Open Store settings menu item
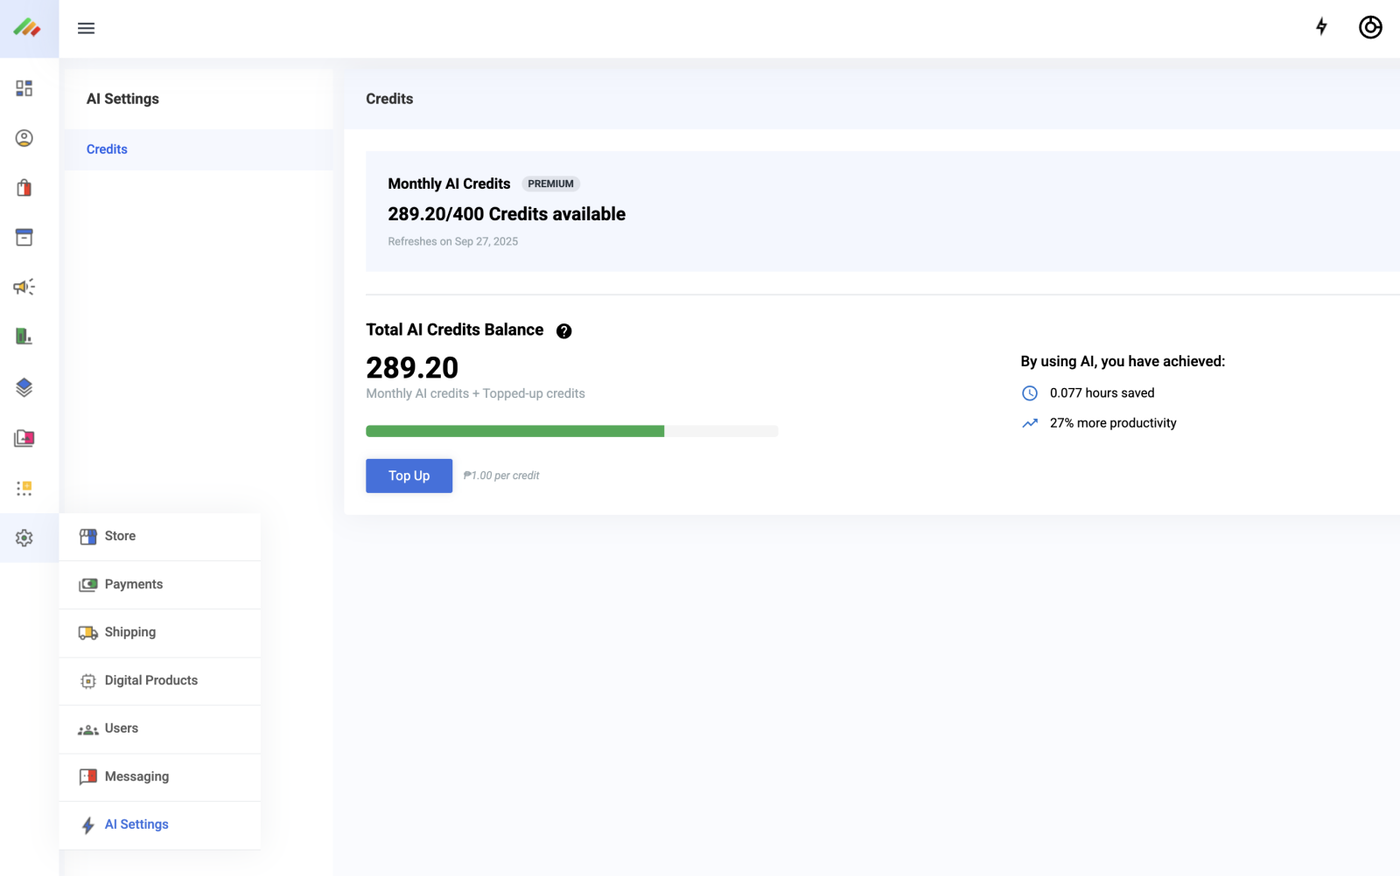Image resolution: width=1400 pixels, height=876 pixels. click(160, 536)
